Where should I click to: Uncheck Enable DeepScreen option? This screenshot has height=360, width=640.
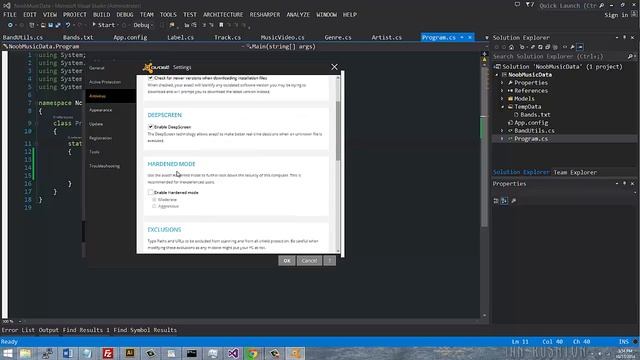[150, 127]
